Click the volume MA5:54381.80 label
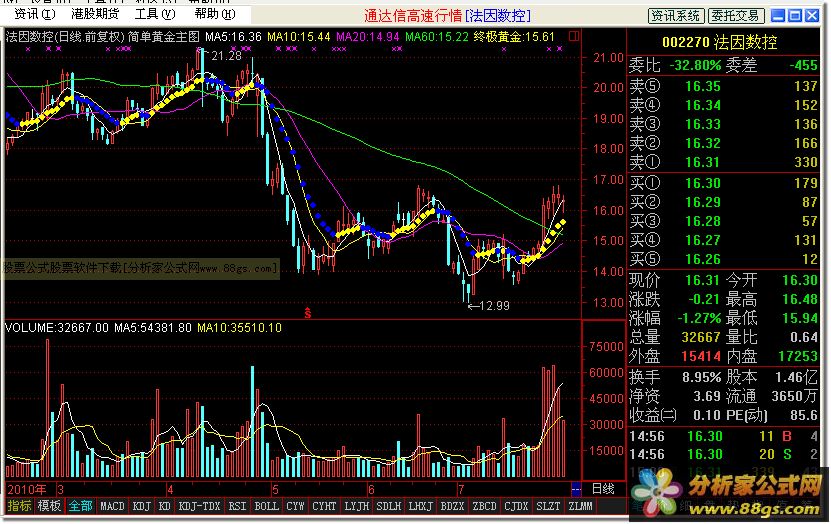Viewport: 831px width, 524px height. [153, 327]
